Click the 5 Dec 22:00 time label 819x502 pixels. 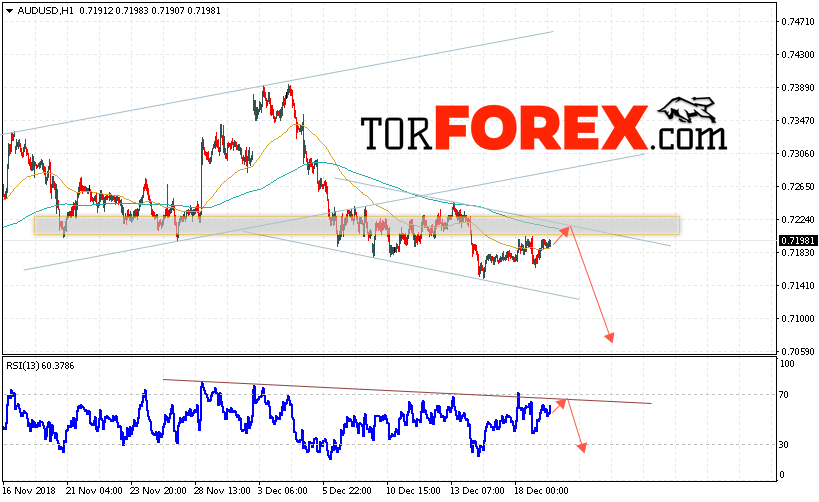(x=347, y=491)
